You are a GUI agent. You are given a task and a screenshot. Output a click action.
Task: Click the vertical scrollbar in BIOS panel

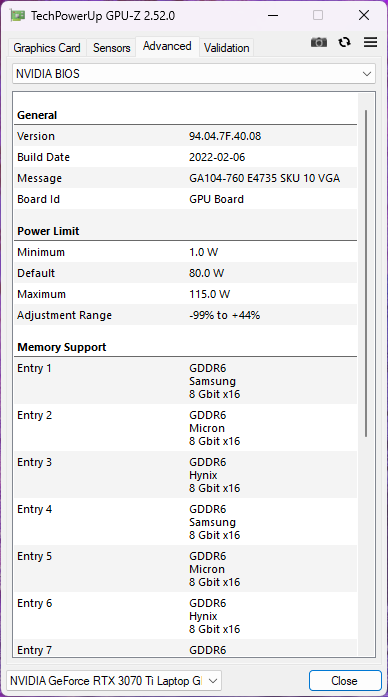[366, 273]
